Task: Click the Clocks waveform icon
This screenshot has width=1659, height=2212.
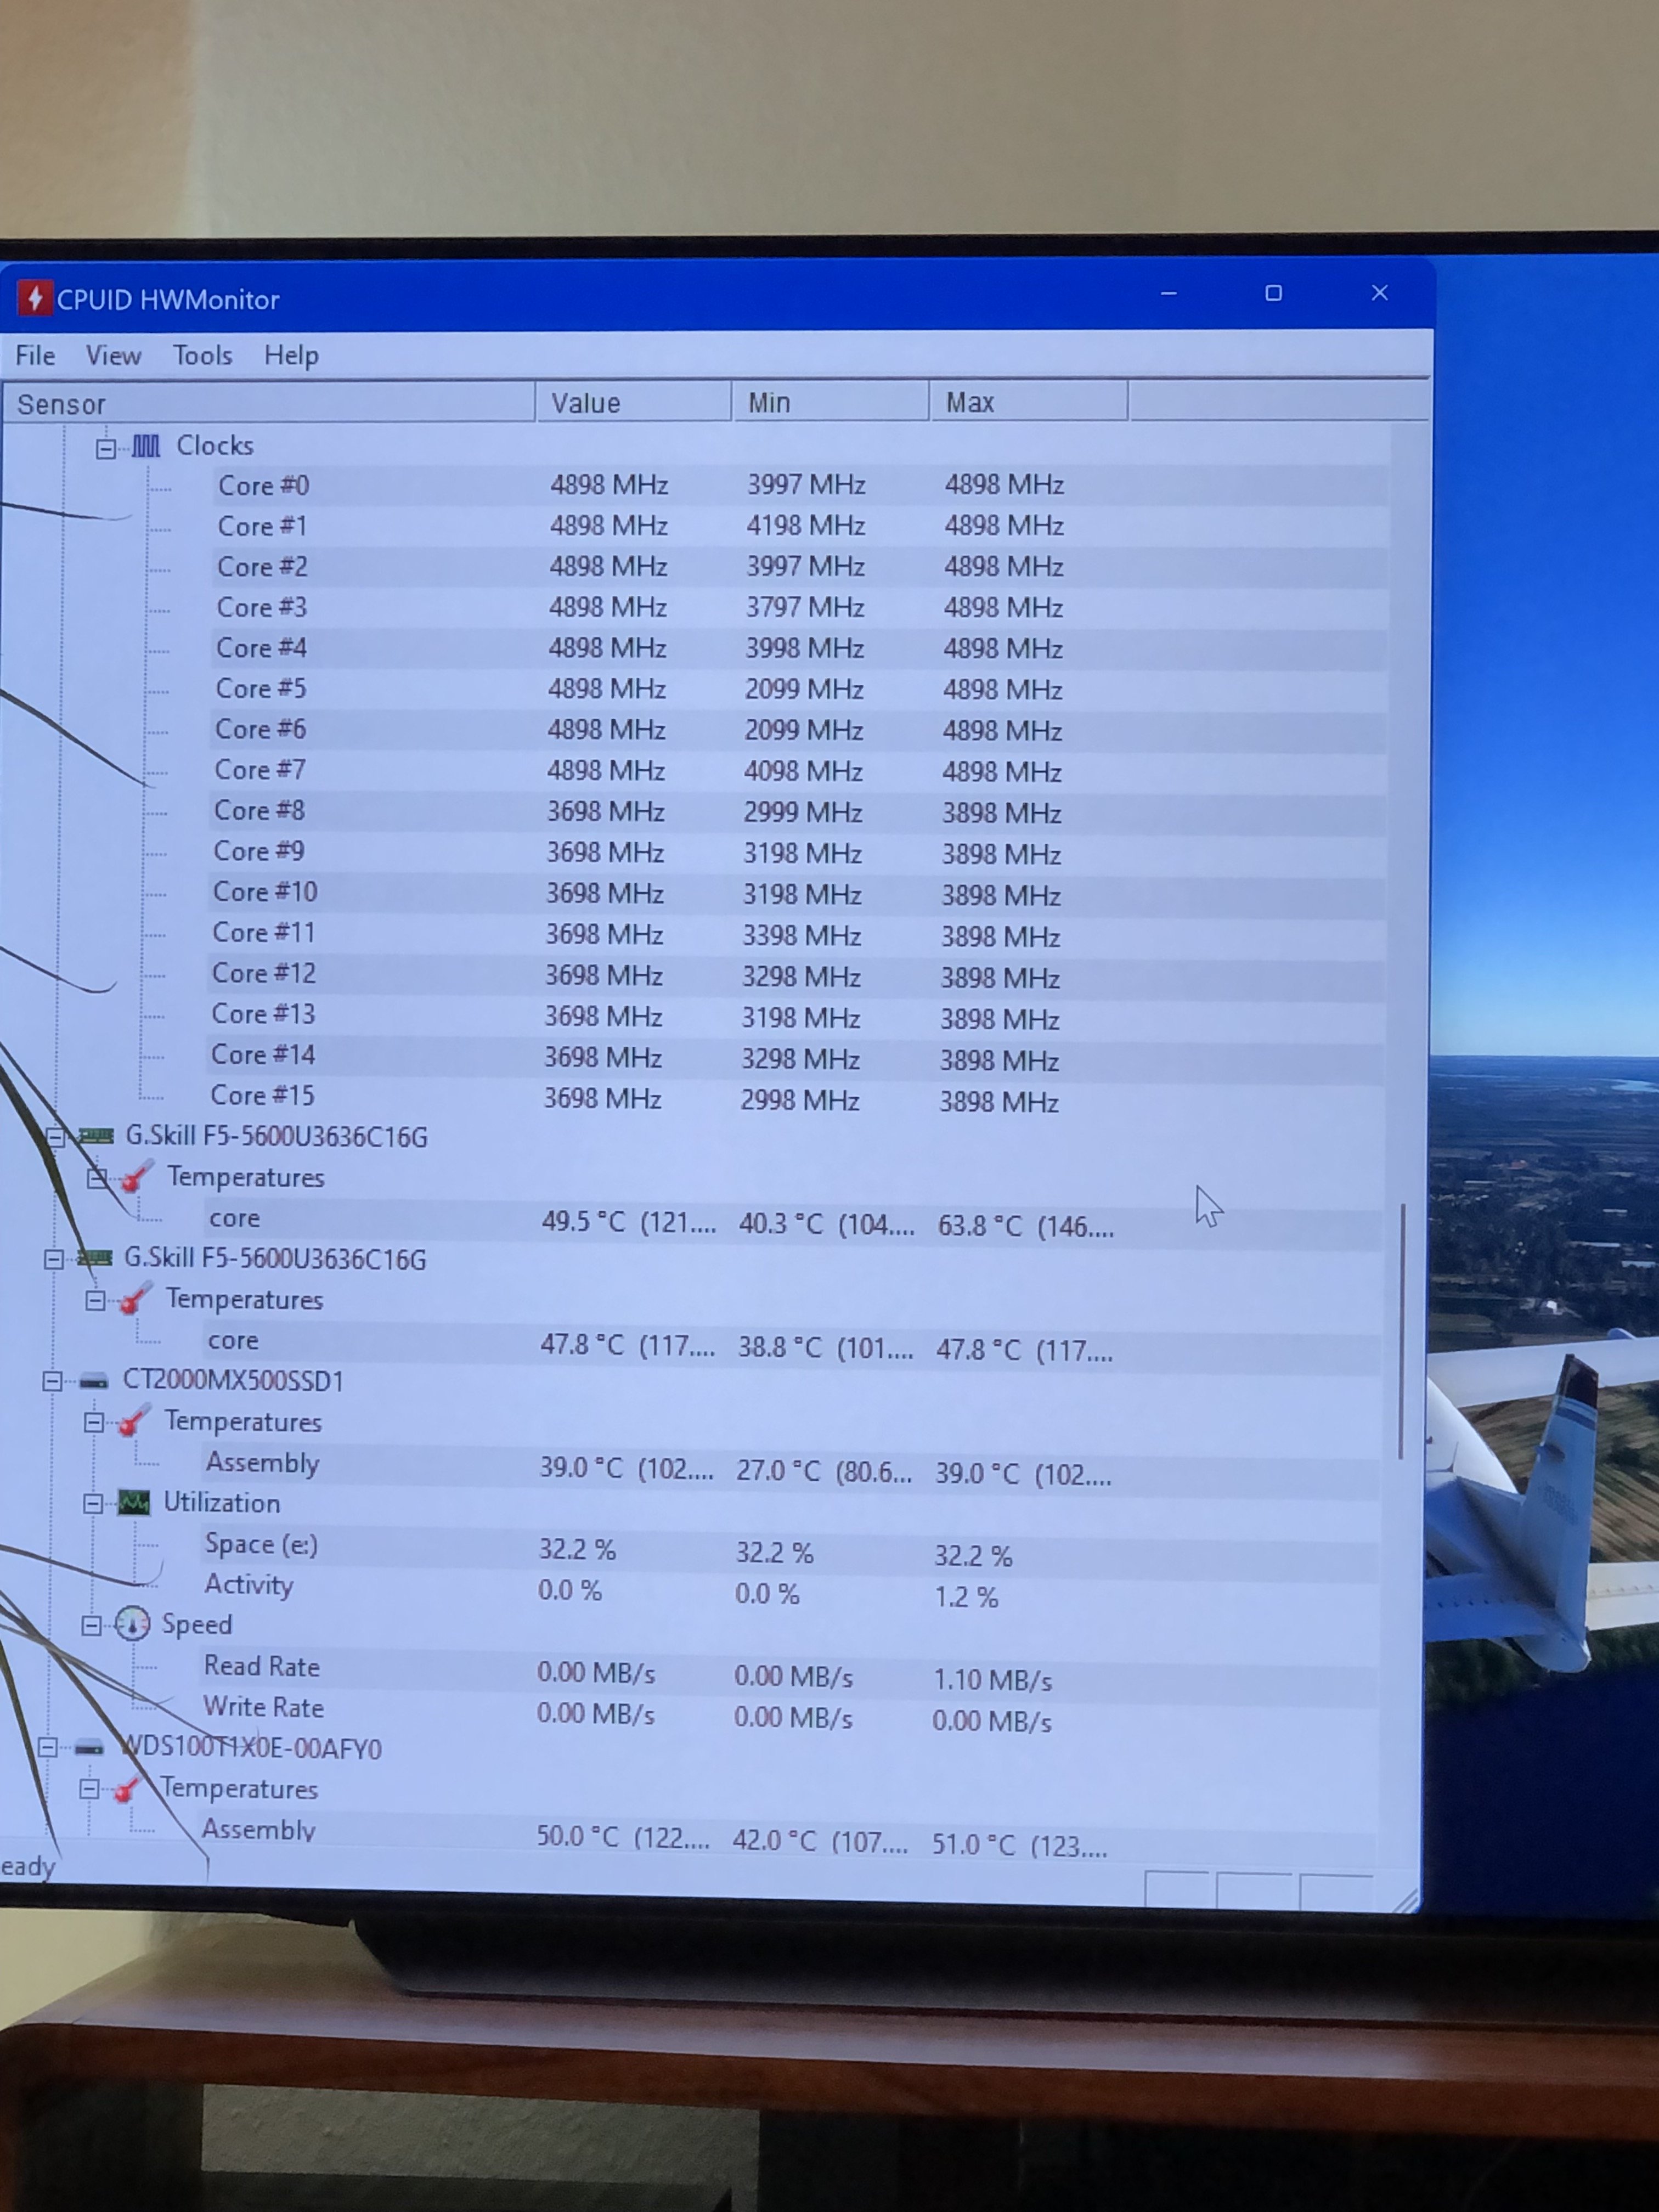Action: [146, 446]
